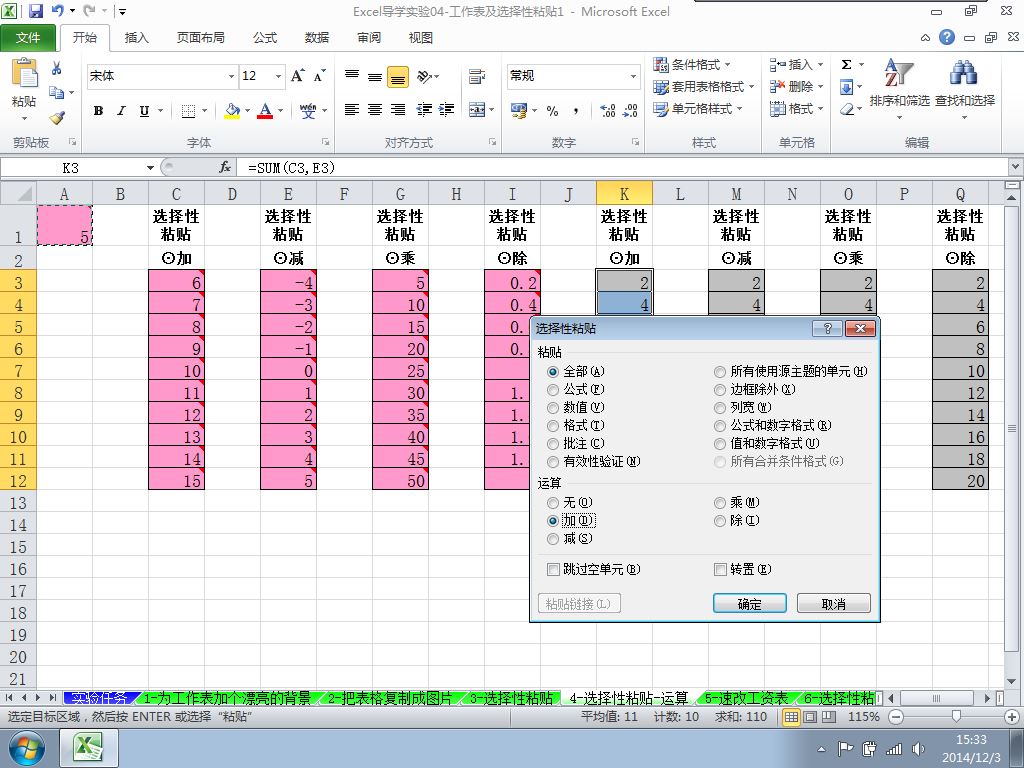Viewport: 1024px width, 768px height.
Task: Switch to the 数据 ribbon tab
Action: coord(317,38)
